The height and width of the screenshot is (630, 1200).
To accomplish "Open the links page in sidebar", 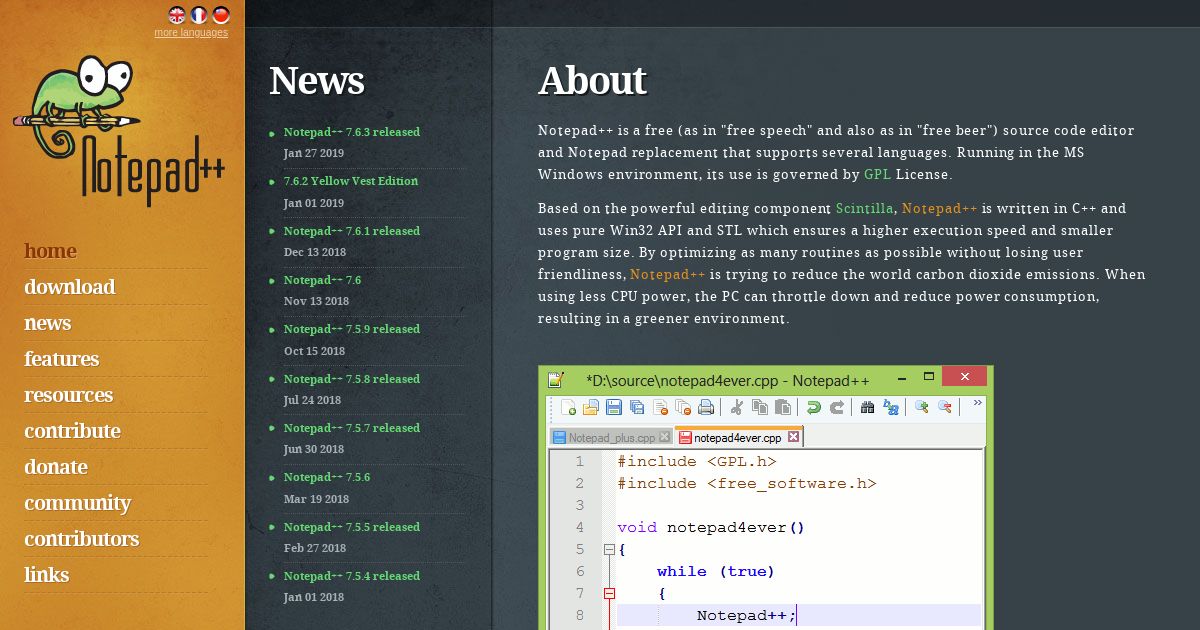I will click(47, 575).
